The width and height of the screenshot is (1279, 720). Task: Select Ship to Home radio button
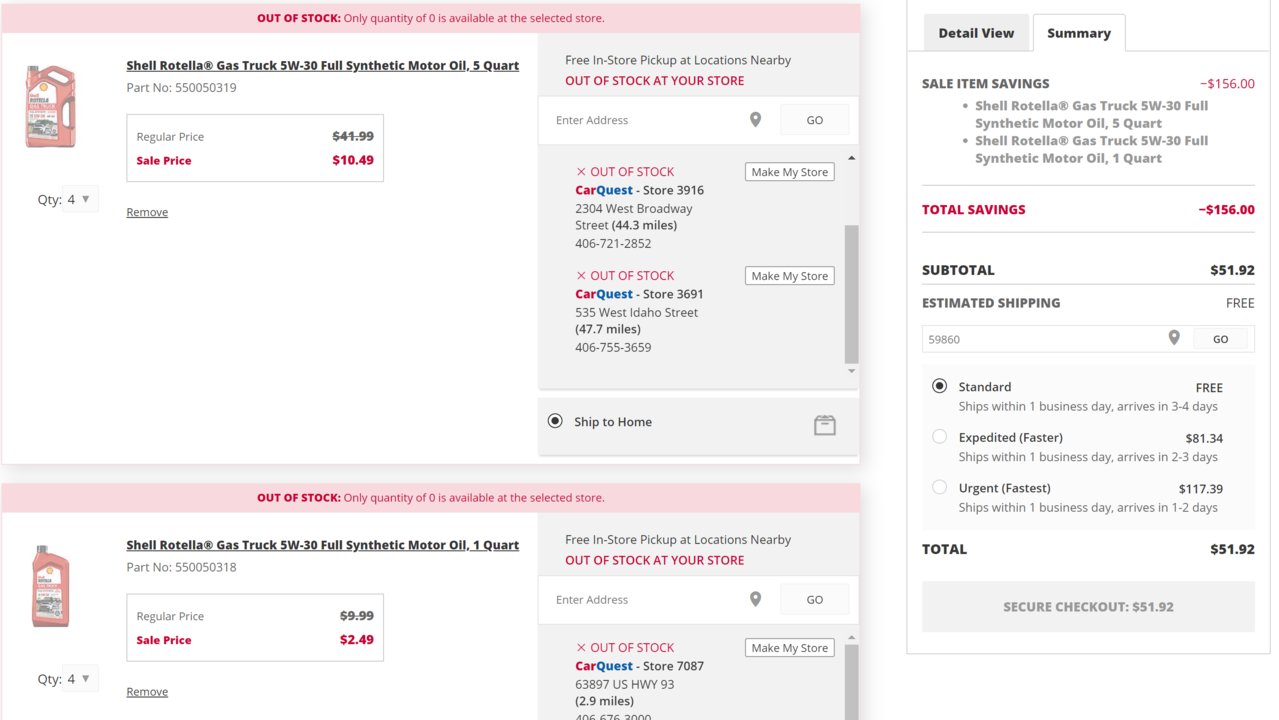click(555, 421)
